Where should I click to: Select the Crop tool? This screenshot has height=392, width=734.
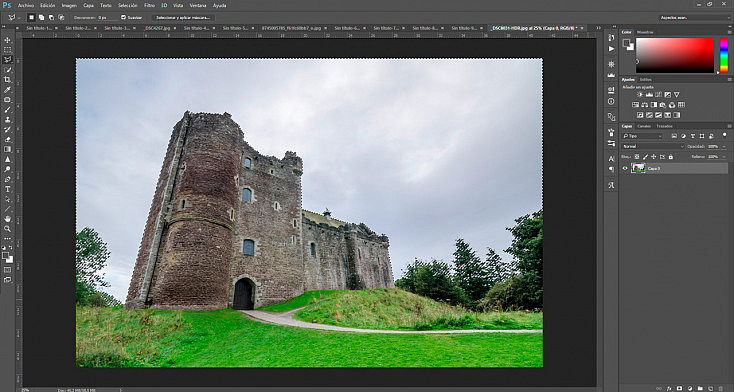(7, 80)
